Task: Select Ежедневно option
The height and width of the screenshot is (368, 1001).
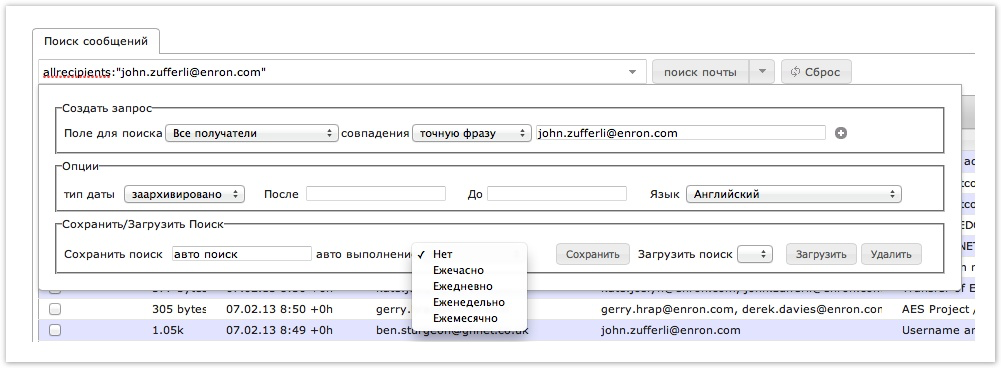Action: click(x=470, y=286)
